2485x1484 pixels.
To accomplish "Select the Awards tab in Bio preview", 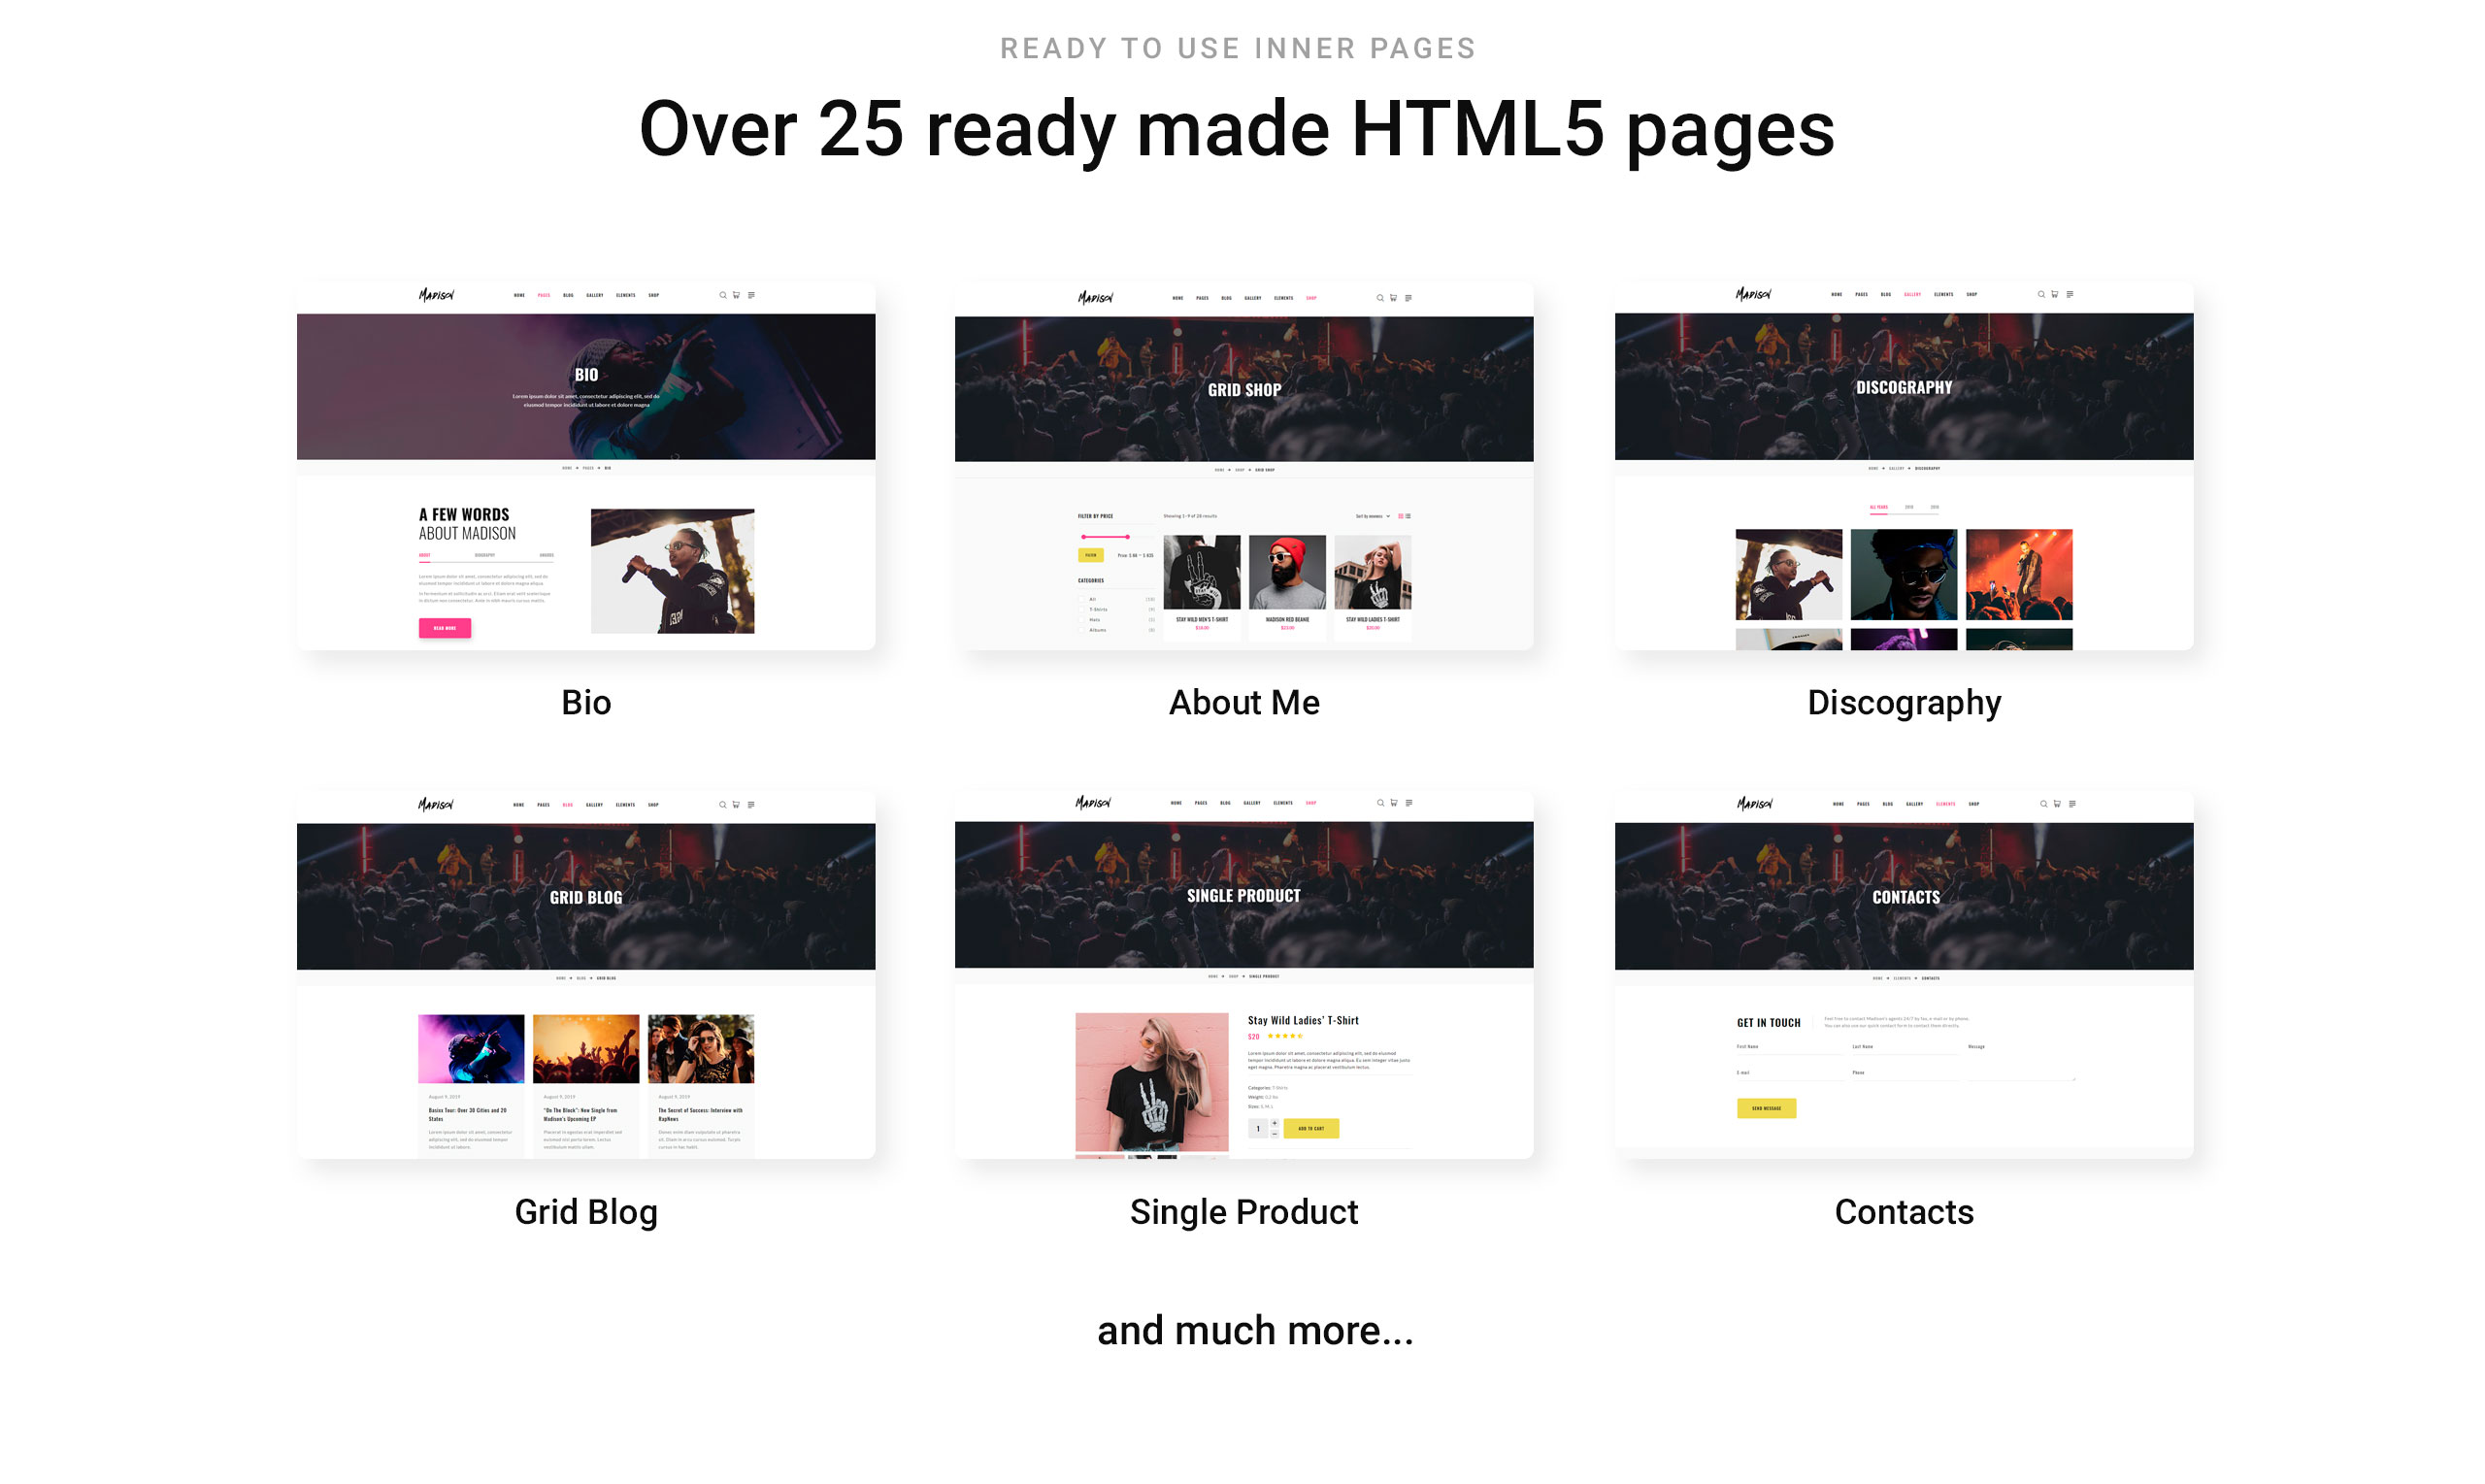I will (x=548, y=556).
